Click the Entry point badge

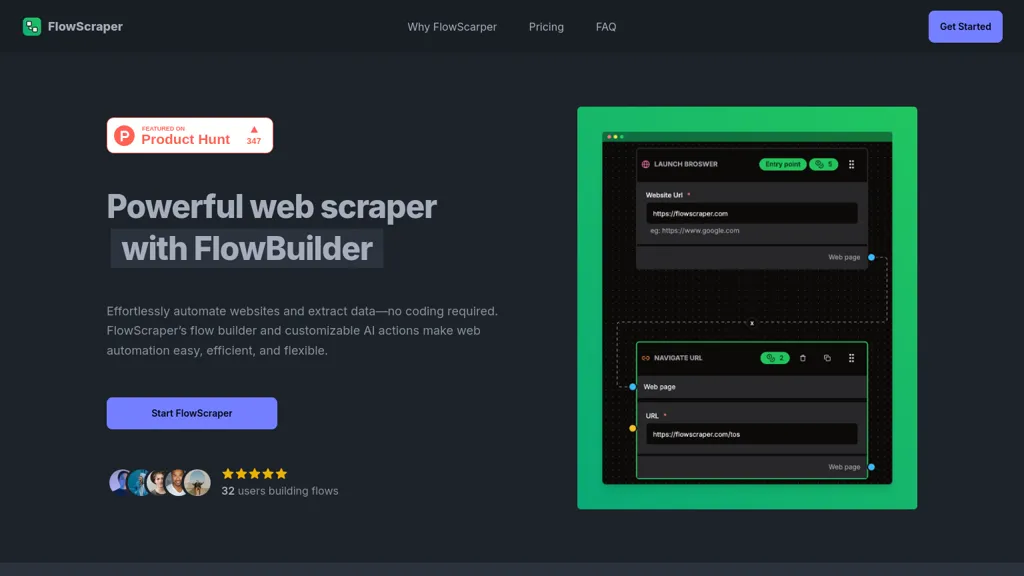click(782, 165)
